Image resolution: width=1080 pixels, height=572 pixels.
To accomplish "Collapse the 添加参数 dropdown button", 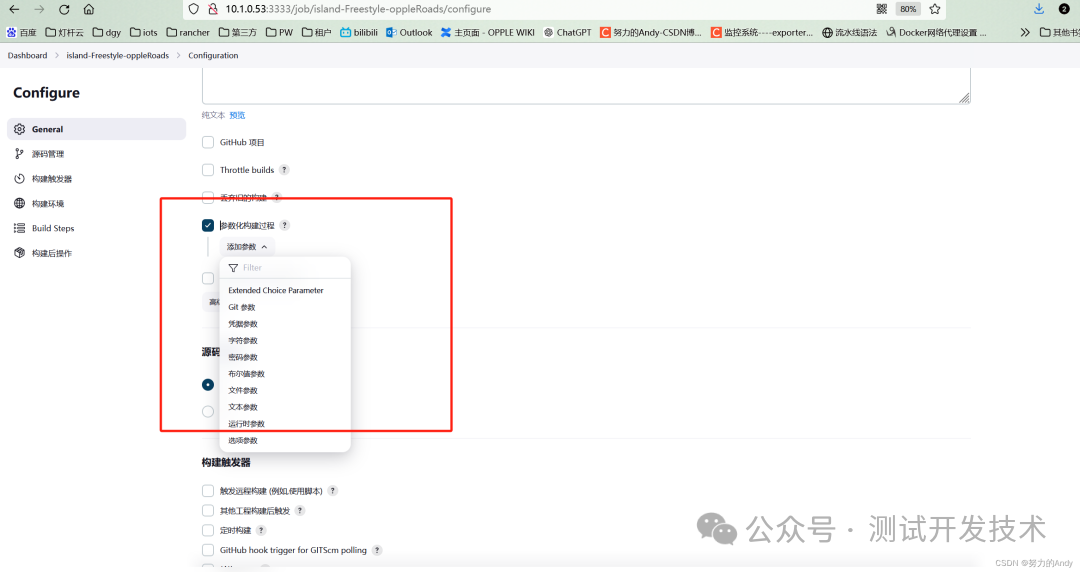I will pos(247,247).
